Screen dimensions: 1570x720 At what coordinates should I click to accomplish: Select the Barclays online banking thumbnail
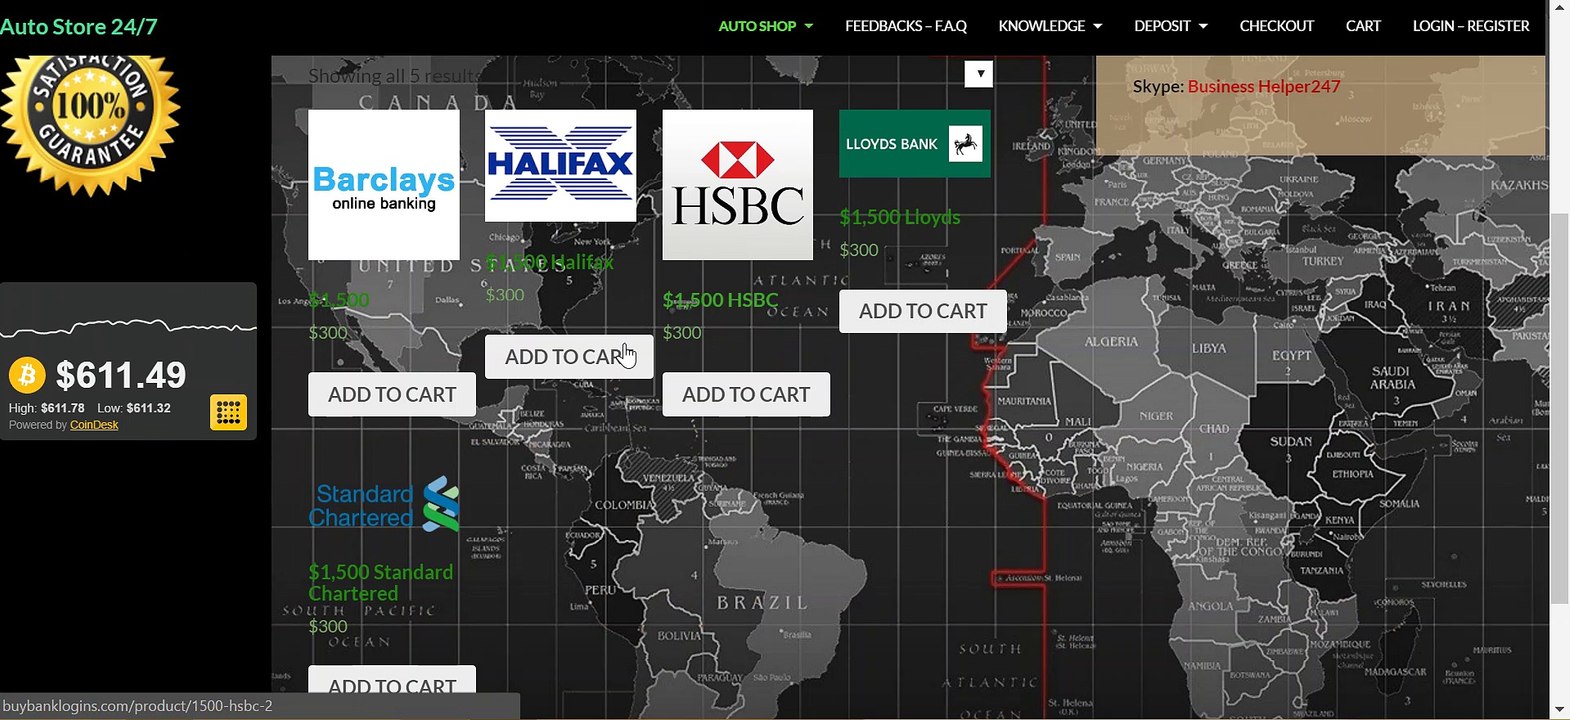[384, 185]
